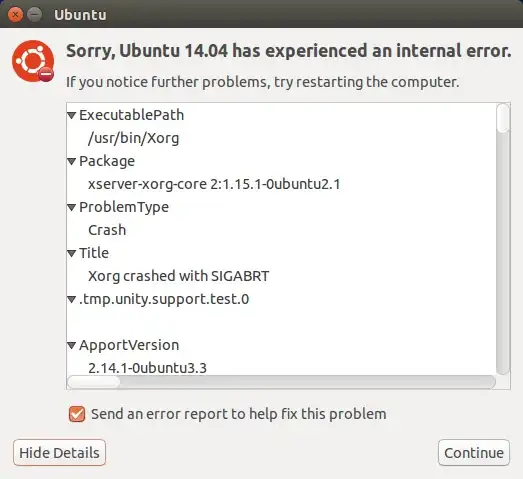Click the Ubuntu title bar text

[80, 15]
